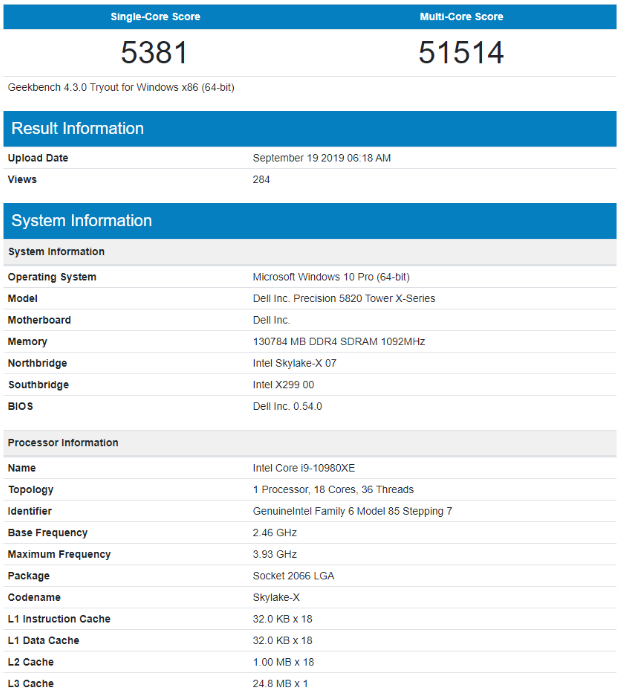622x694 pixels.
Task: Click the Memory label
Action: click(27, 342)
